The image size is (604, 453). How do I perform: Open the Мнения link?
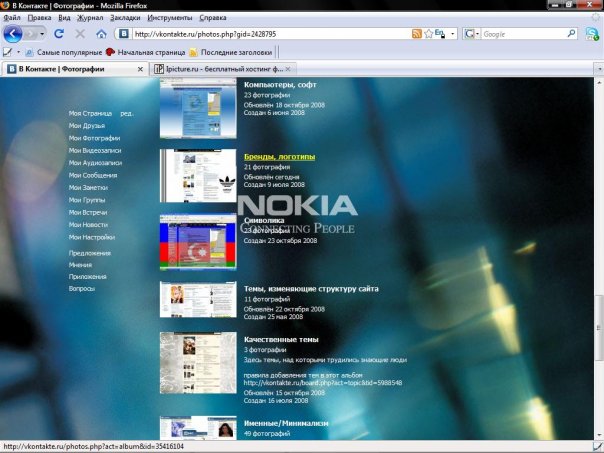click(80, 265)
